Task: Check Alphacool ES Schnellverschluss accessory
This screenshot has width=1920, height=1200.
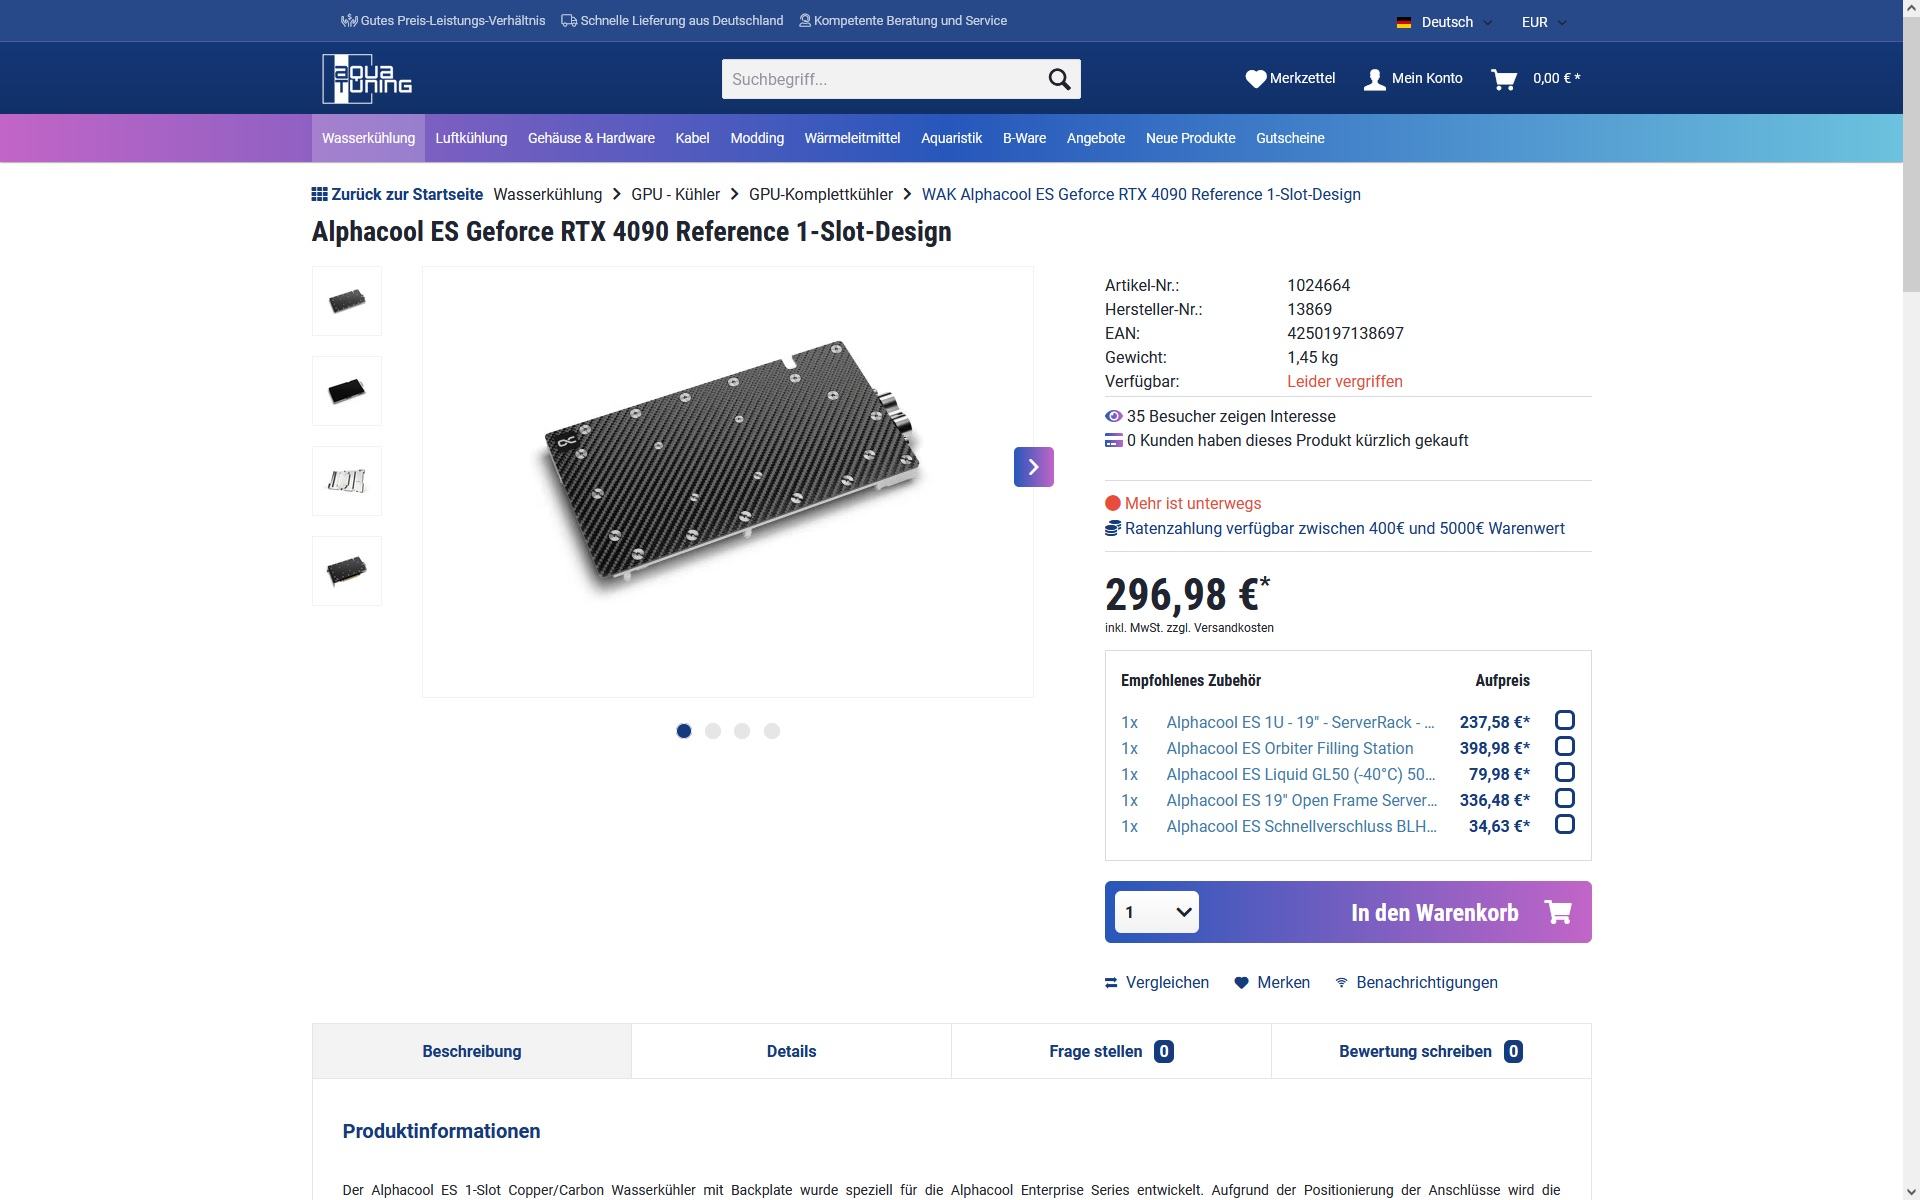Action: click(x=1564, y=825)
